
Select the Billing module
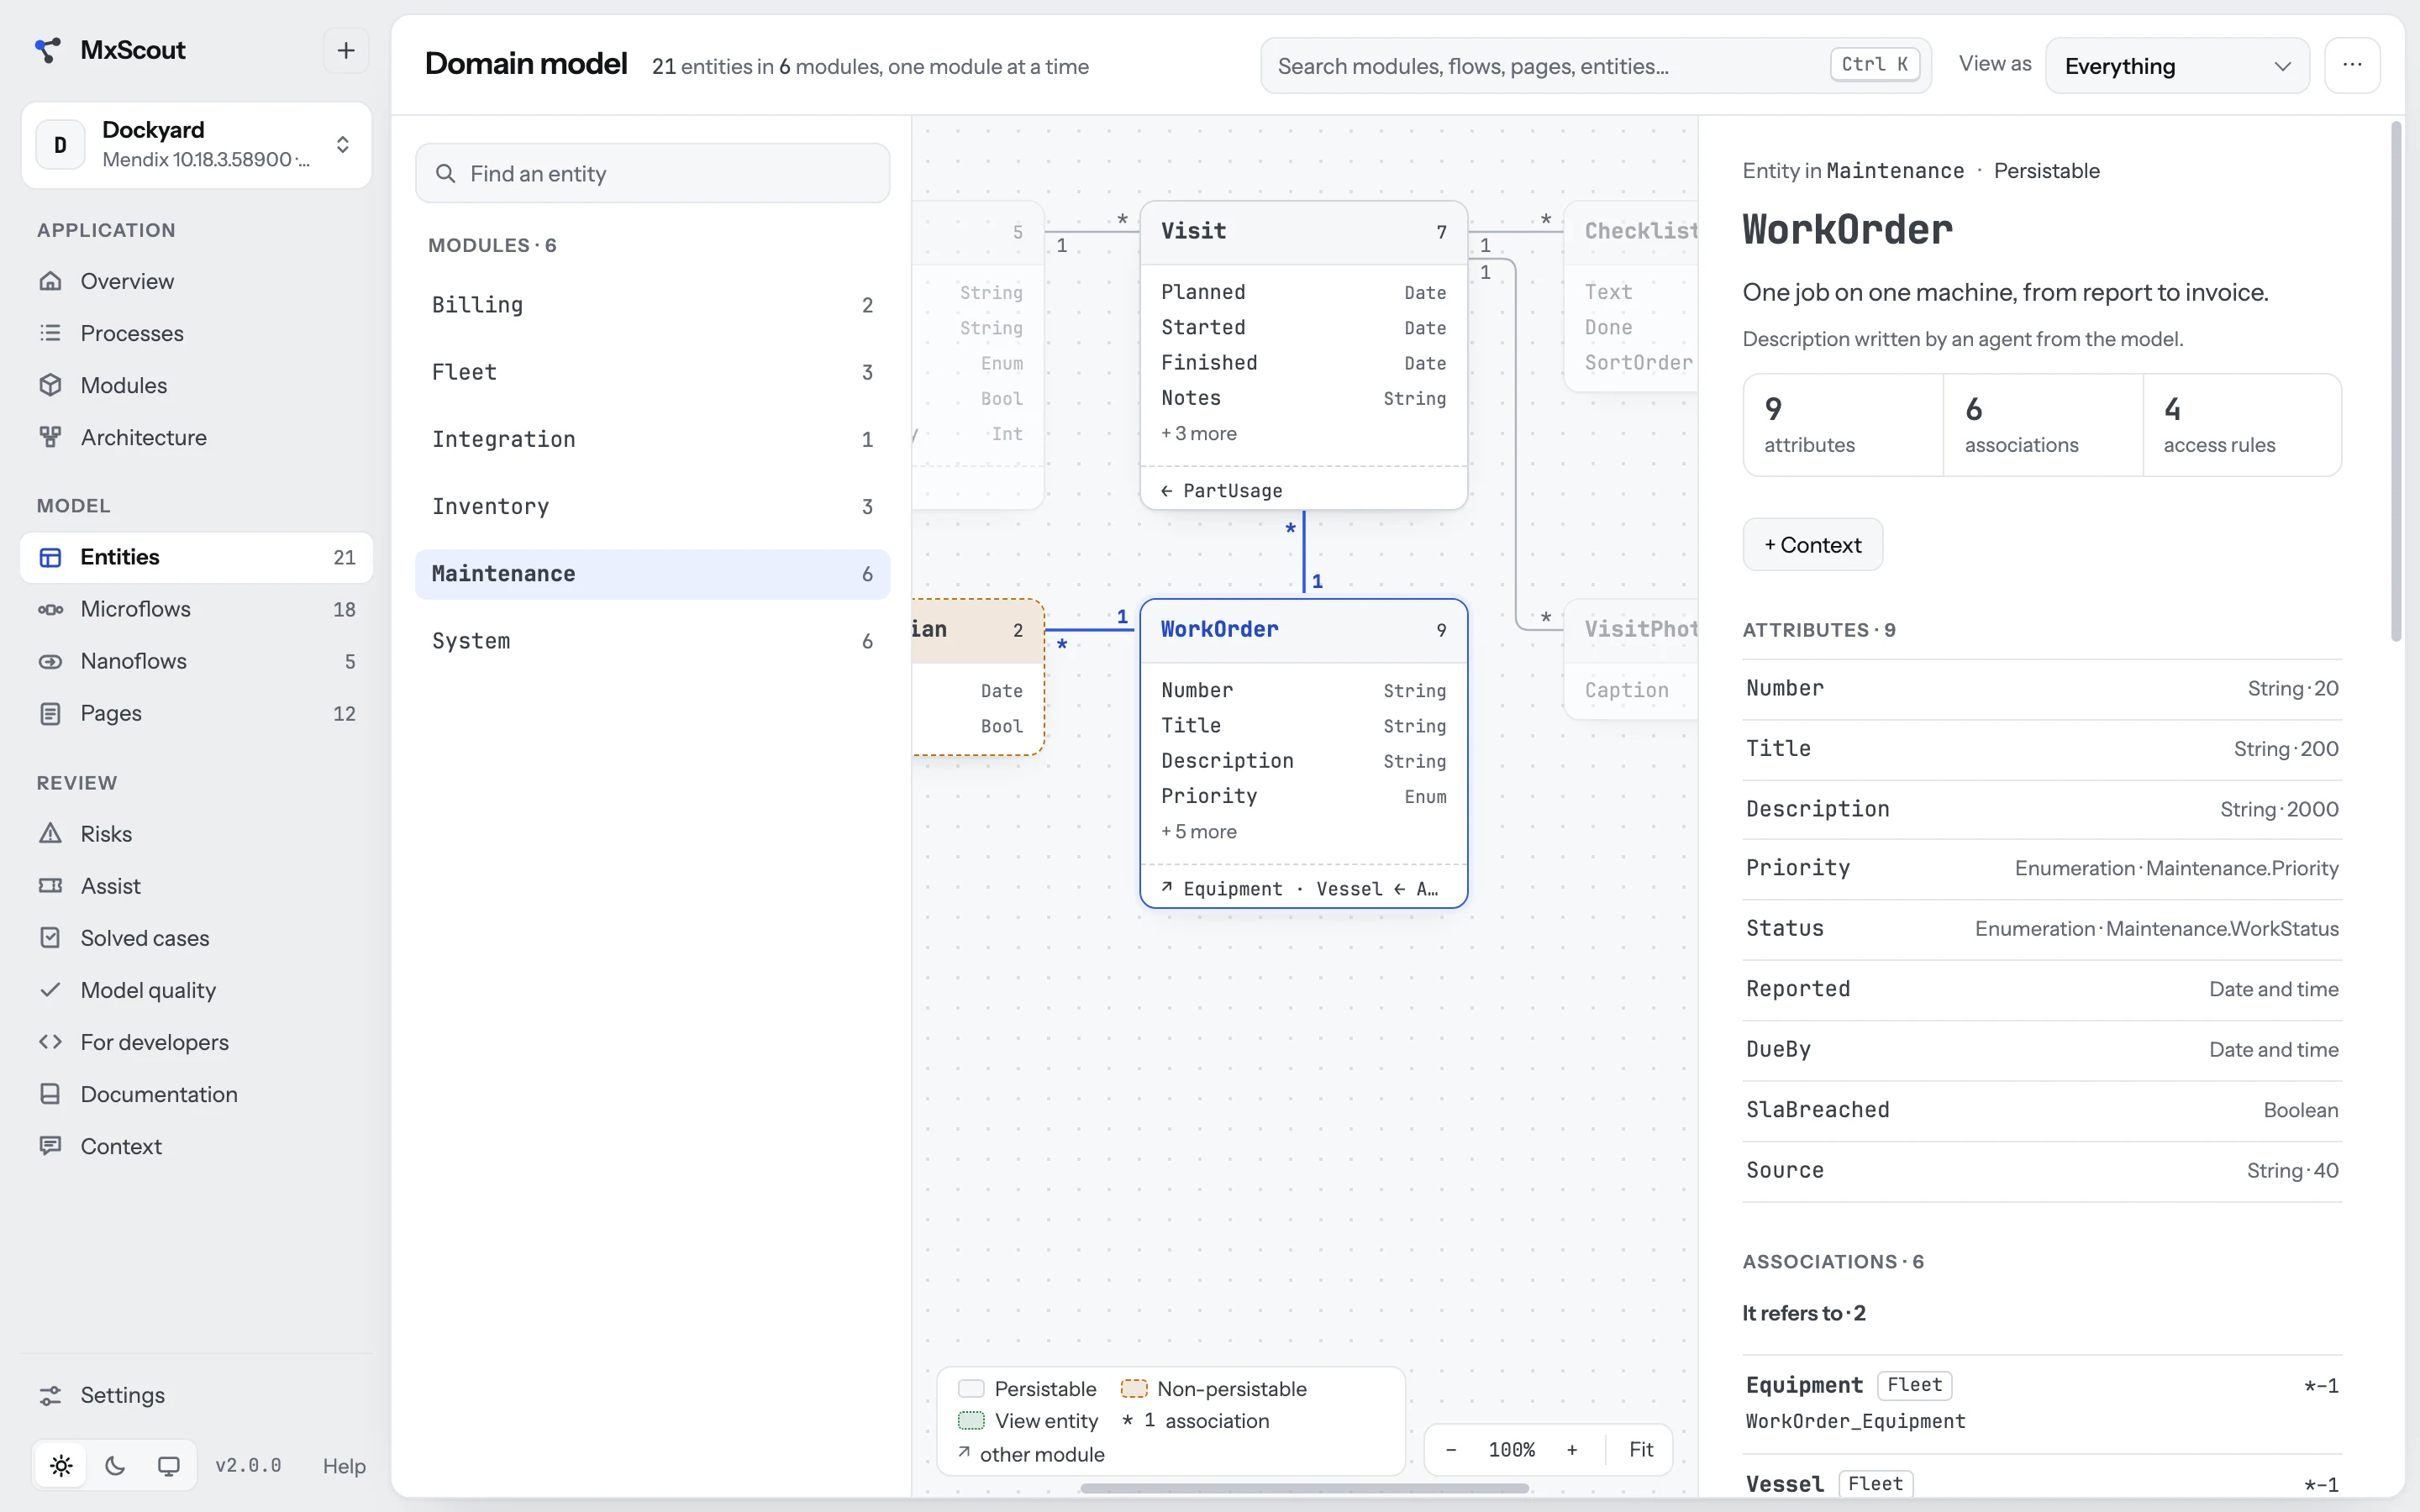[652, 305]
